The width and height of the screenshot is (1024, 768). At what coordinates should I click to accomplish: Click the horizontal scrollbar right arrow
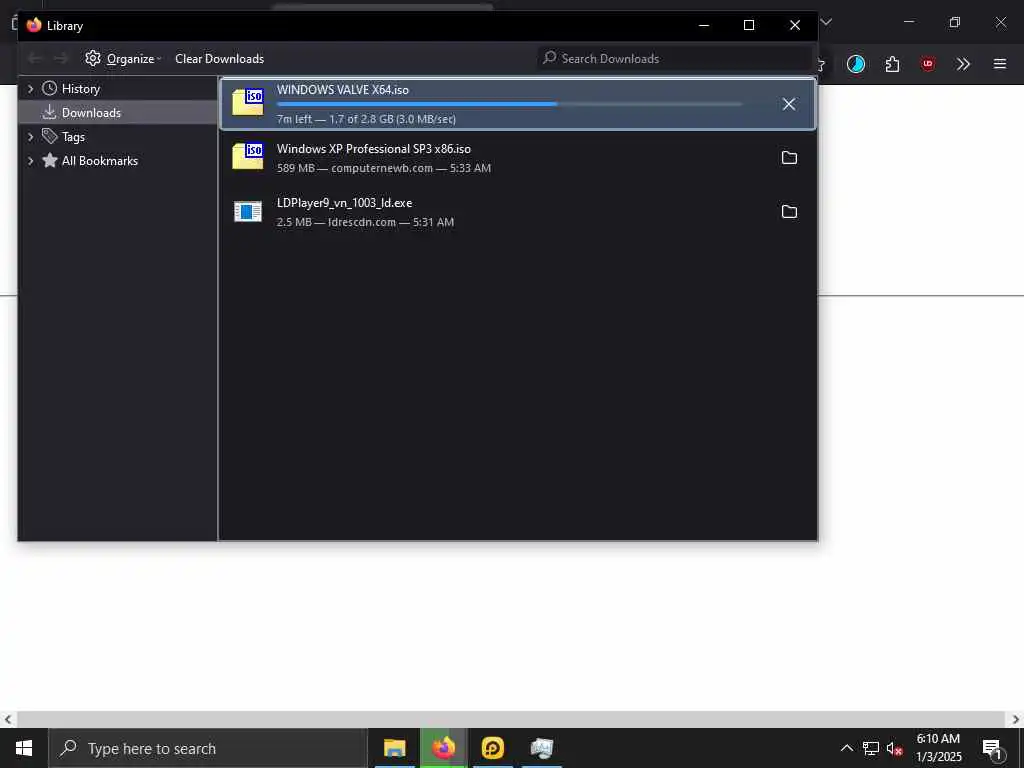click(1016, 720)
